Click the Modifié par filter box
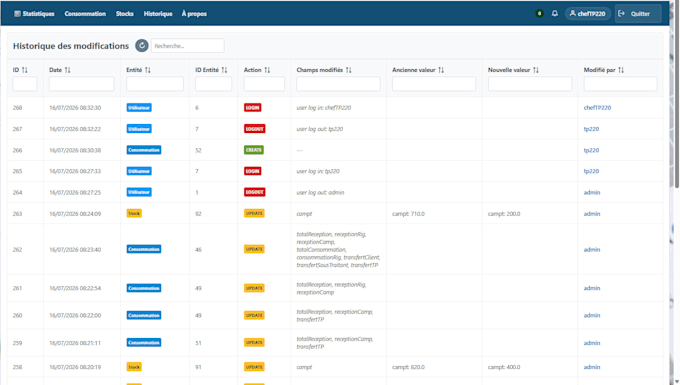Image resolution: width=680 pixels, height=385 pixels. tap(621, 84)
